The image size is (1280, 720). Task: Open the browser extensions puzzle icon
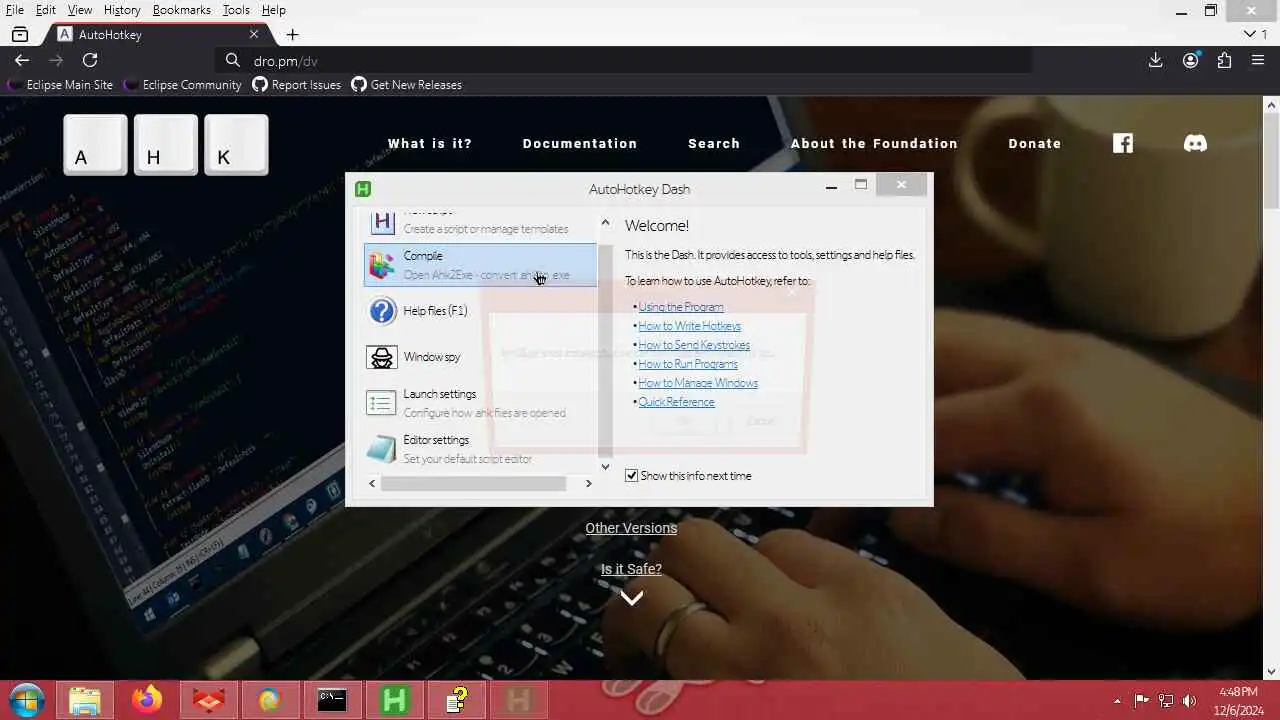[1224, 60]
